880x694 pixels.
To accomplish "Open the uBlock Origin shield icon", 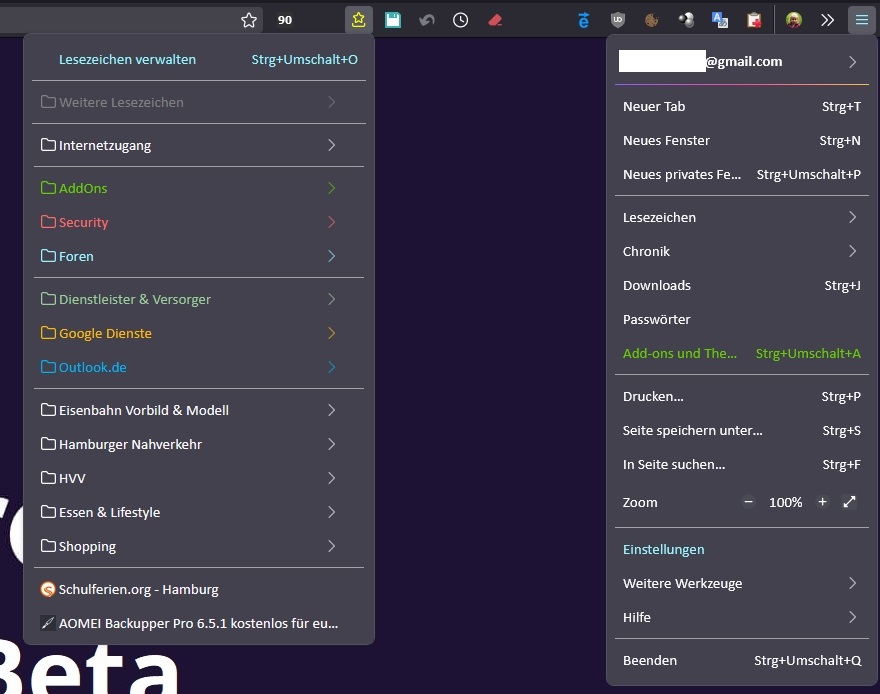I will (x=618, y=20).
